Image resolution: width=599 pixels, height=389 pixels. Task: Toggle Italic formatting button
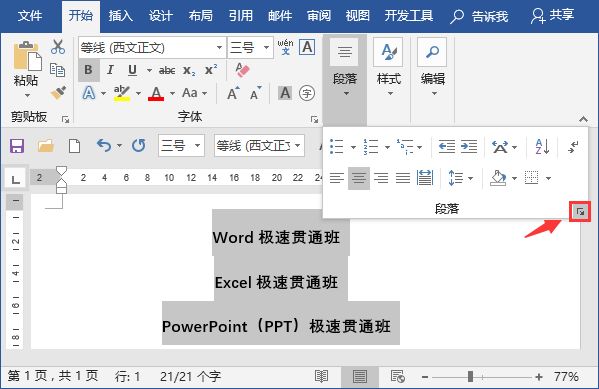(x=110, y=70)
